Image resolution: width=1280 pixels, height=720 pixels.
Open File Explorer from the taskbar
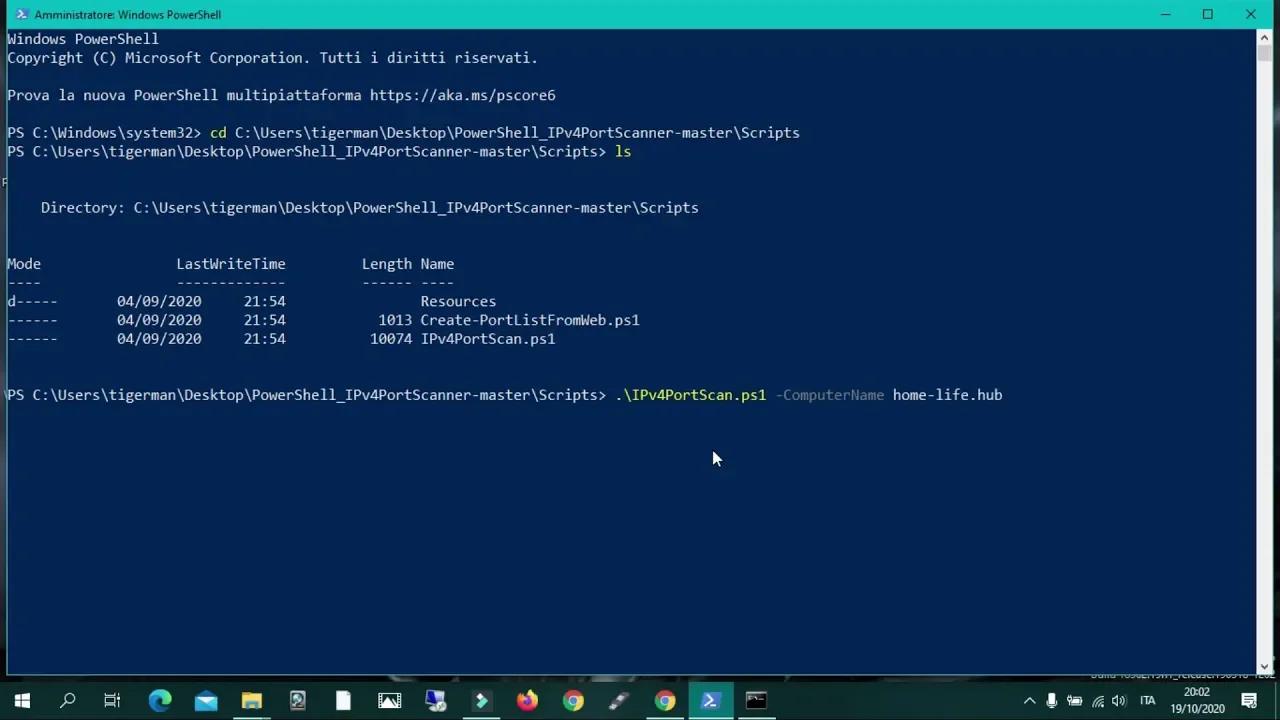[x=252, y=700]
